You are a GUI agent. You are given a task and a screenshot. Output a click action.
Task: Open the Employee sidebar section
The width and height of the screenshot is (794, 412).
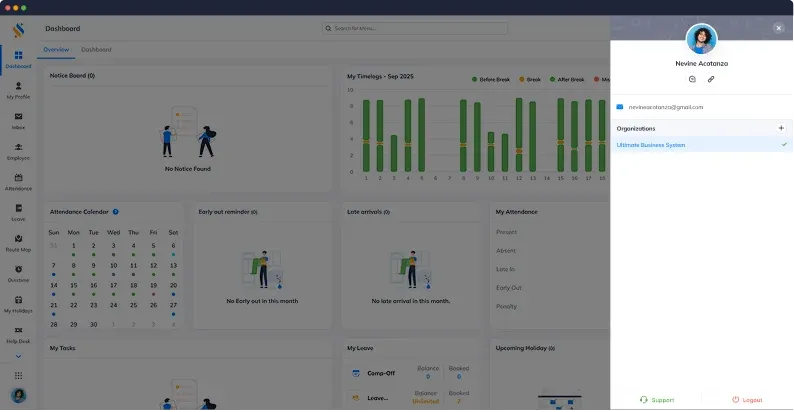point(18,151)
